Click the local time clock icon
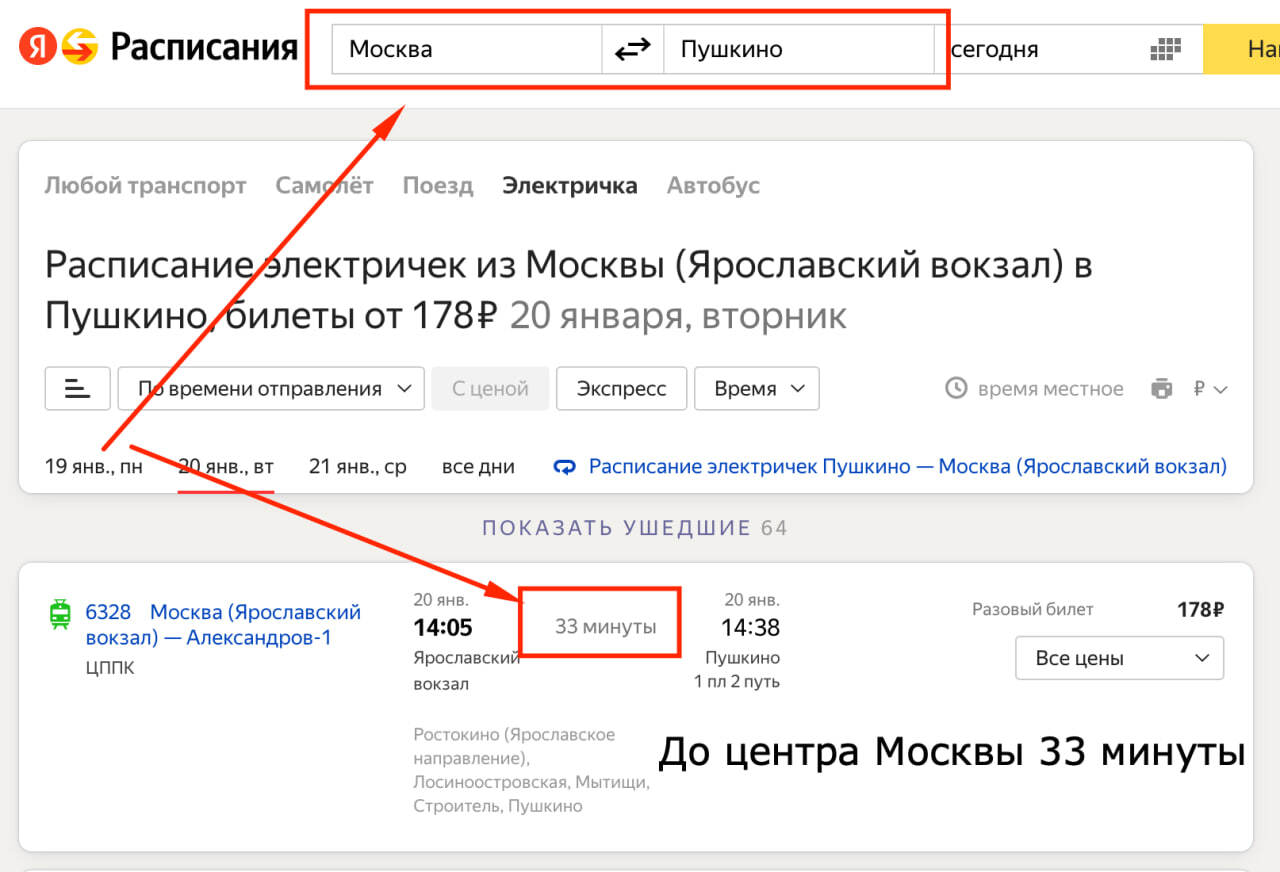The image size is (1280, 872). point(957,388)
